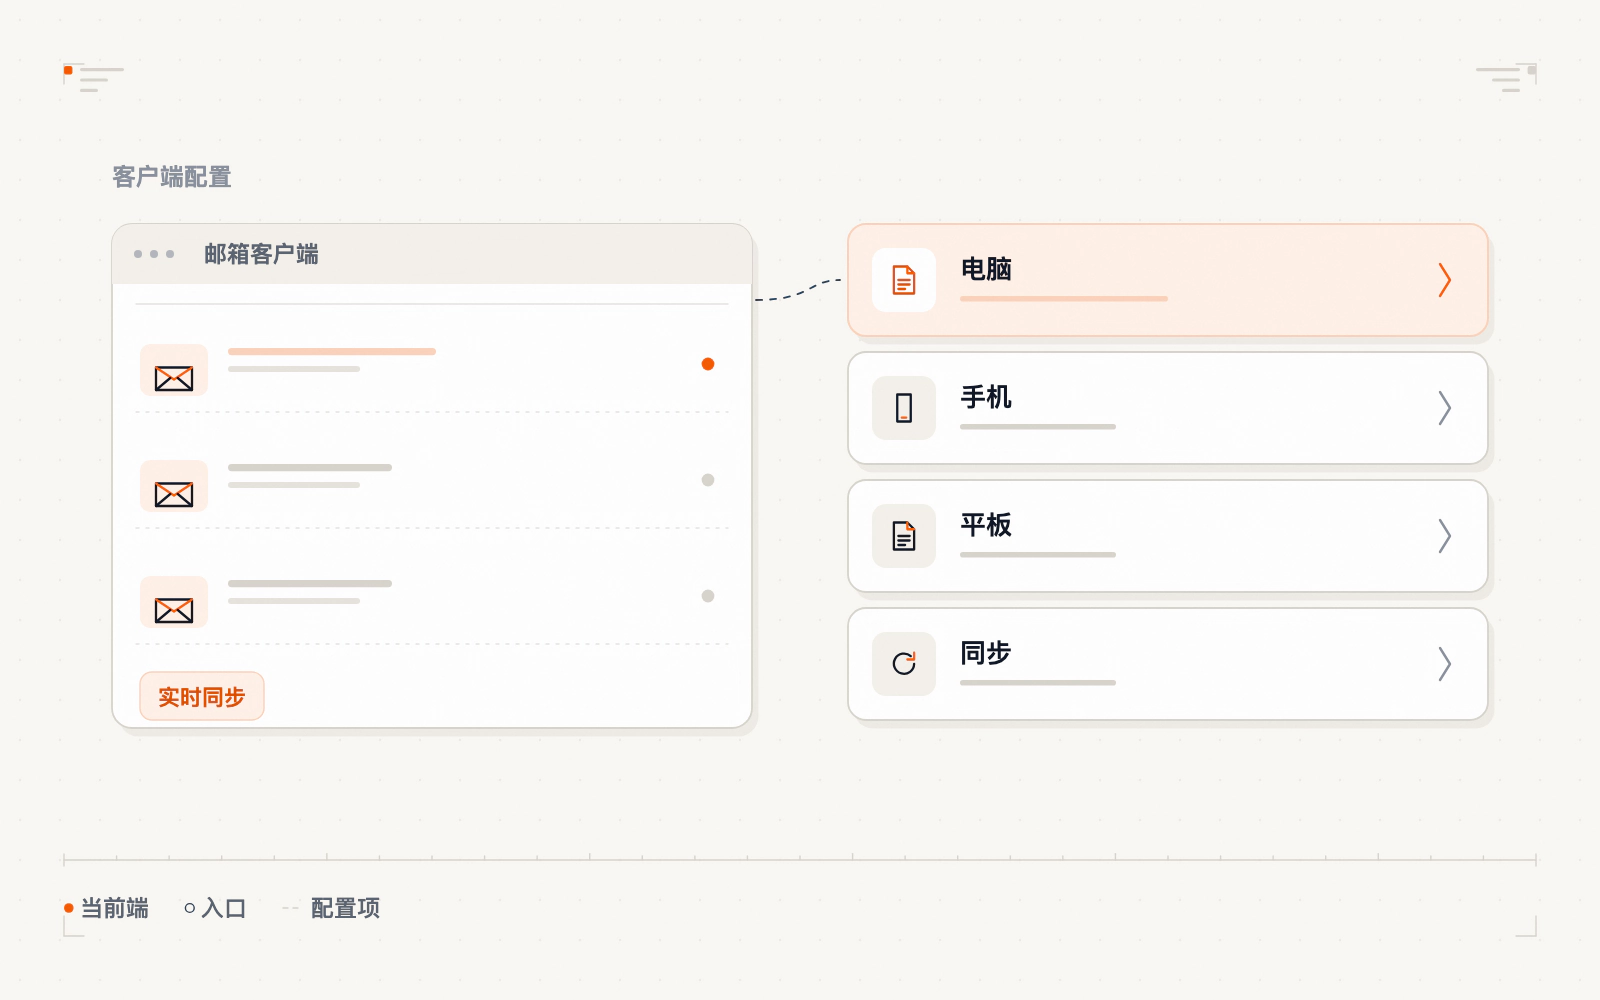
Task: Click the 实时同步 button
Action: click(x=202, y=696)
